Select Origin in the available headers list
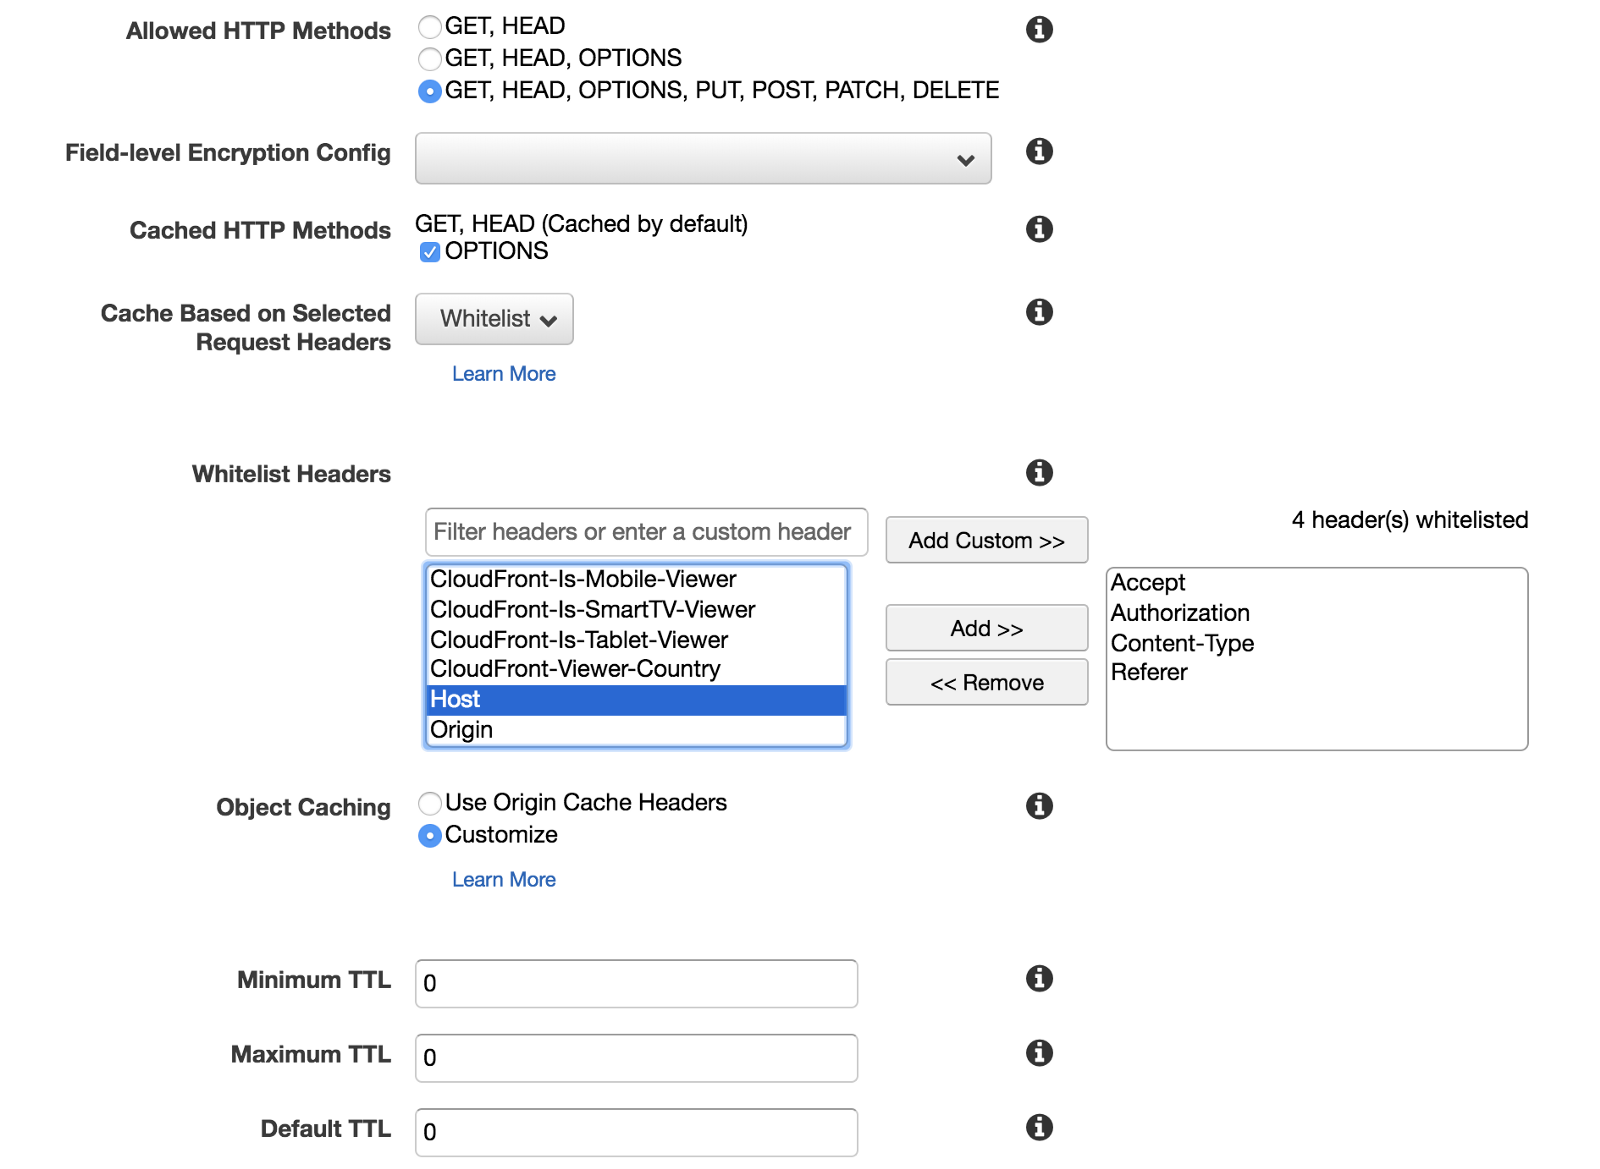This screenshot has height=1169, width=1600. click(462, 730)
